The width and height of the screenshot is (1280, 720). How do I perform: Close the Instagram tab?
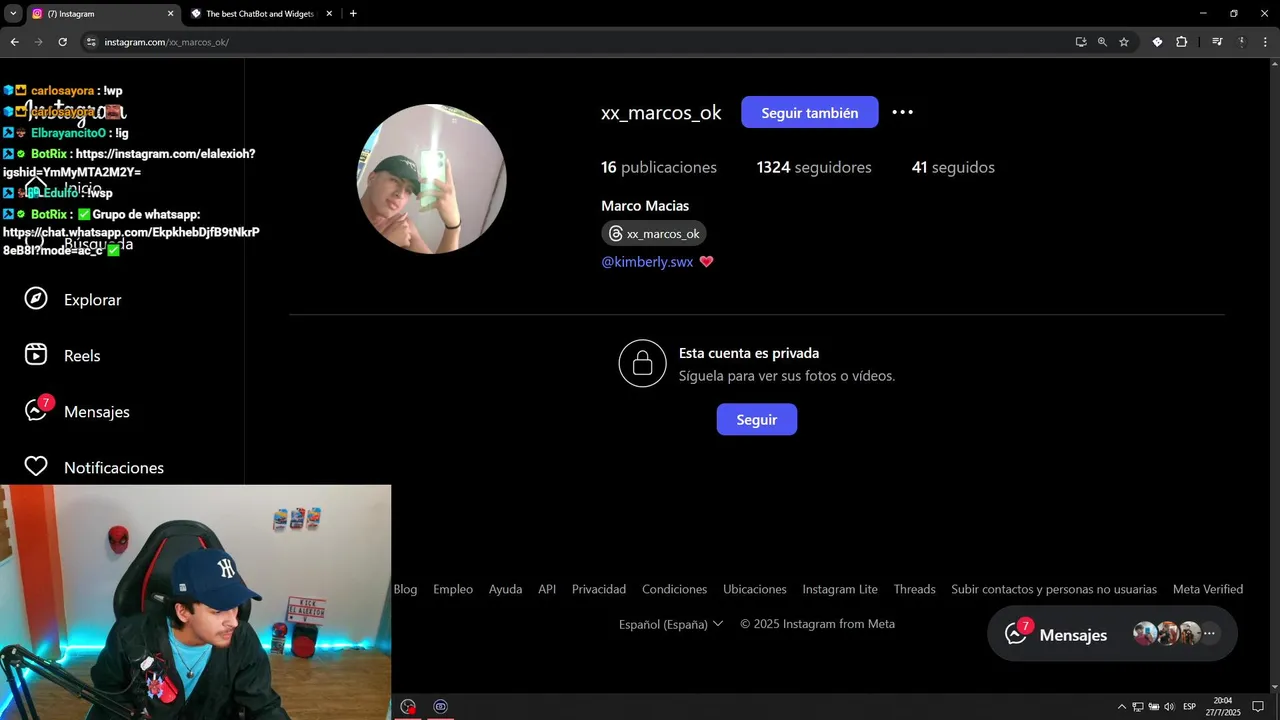point(170,14)
